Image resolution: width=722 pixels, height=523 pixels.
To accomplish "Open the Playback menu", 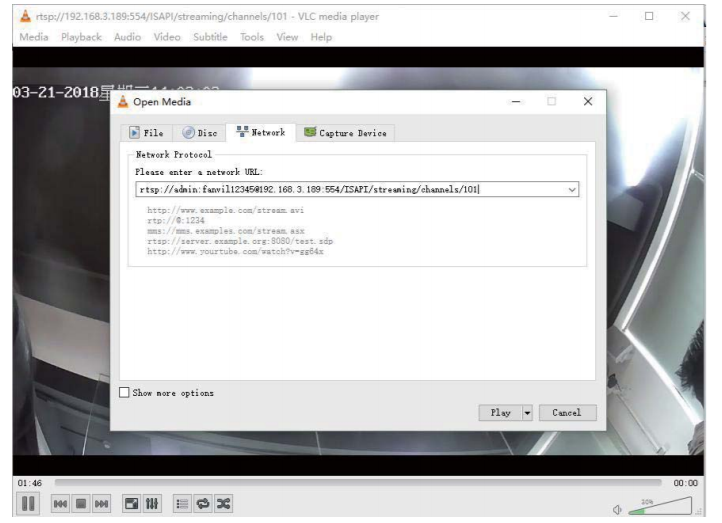I will click(x=82, y=37).
